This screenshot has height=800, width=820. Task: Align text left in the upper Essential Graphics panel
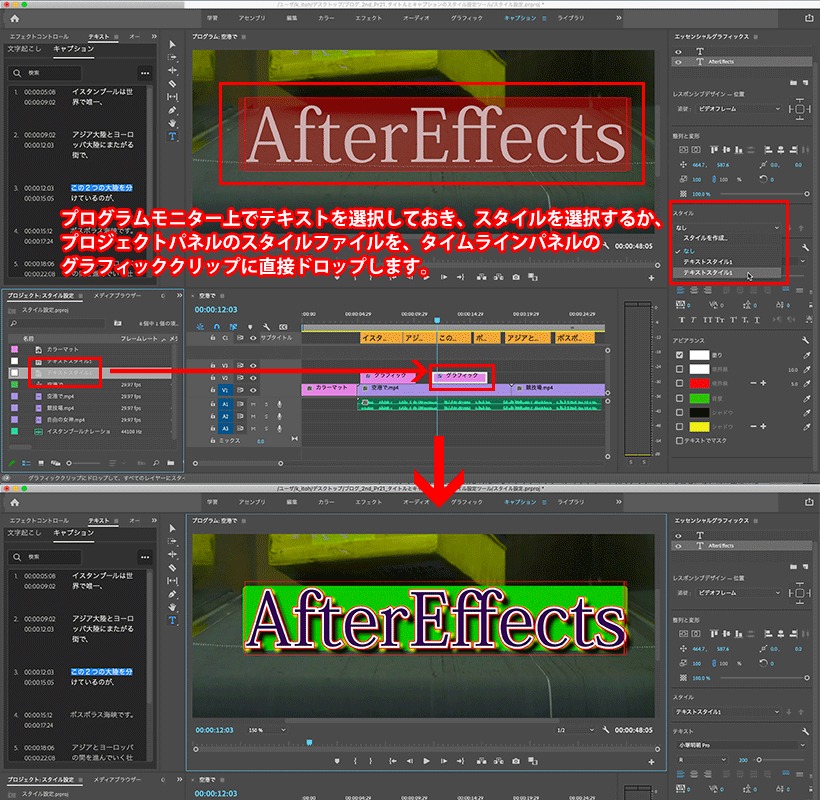[680, 290]
